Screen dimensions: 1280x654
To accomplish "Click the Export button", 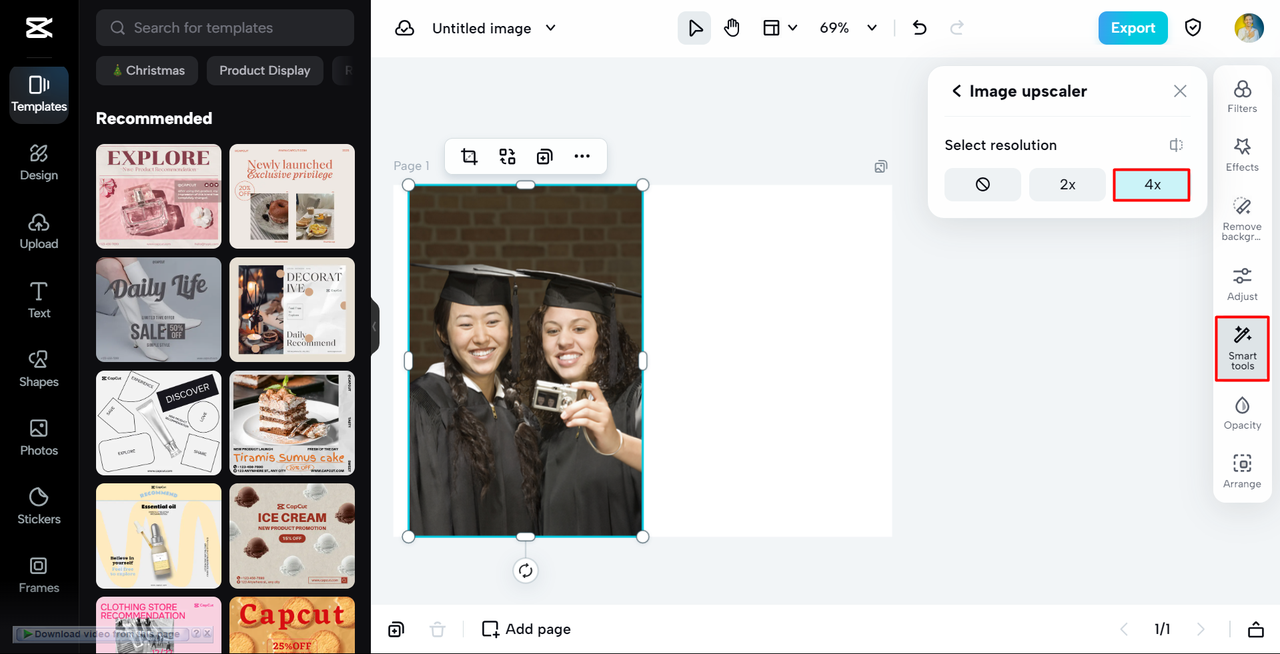I will 1133,28.
